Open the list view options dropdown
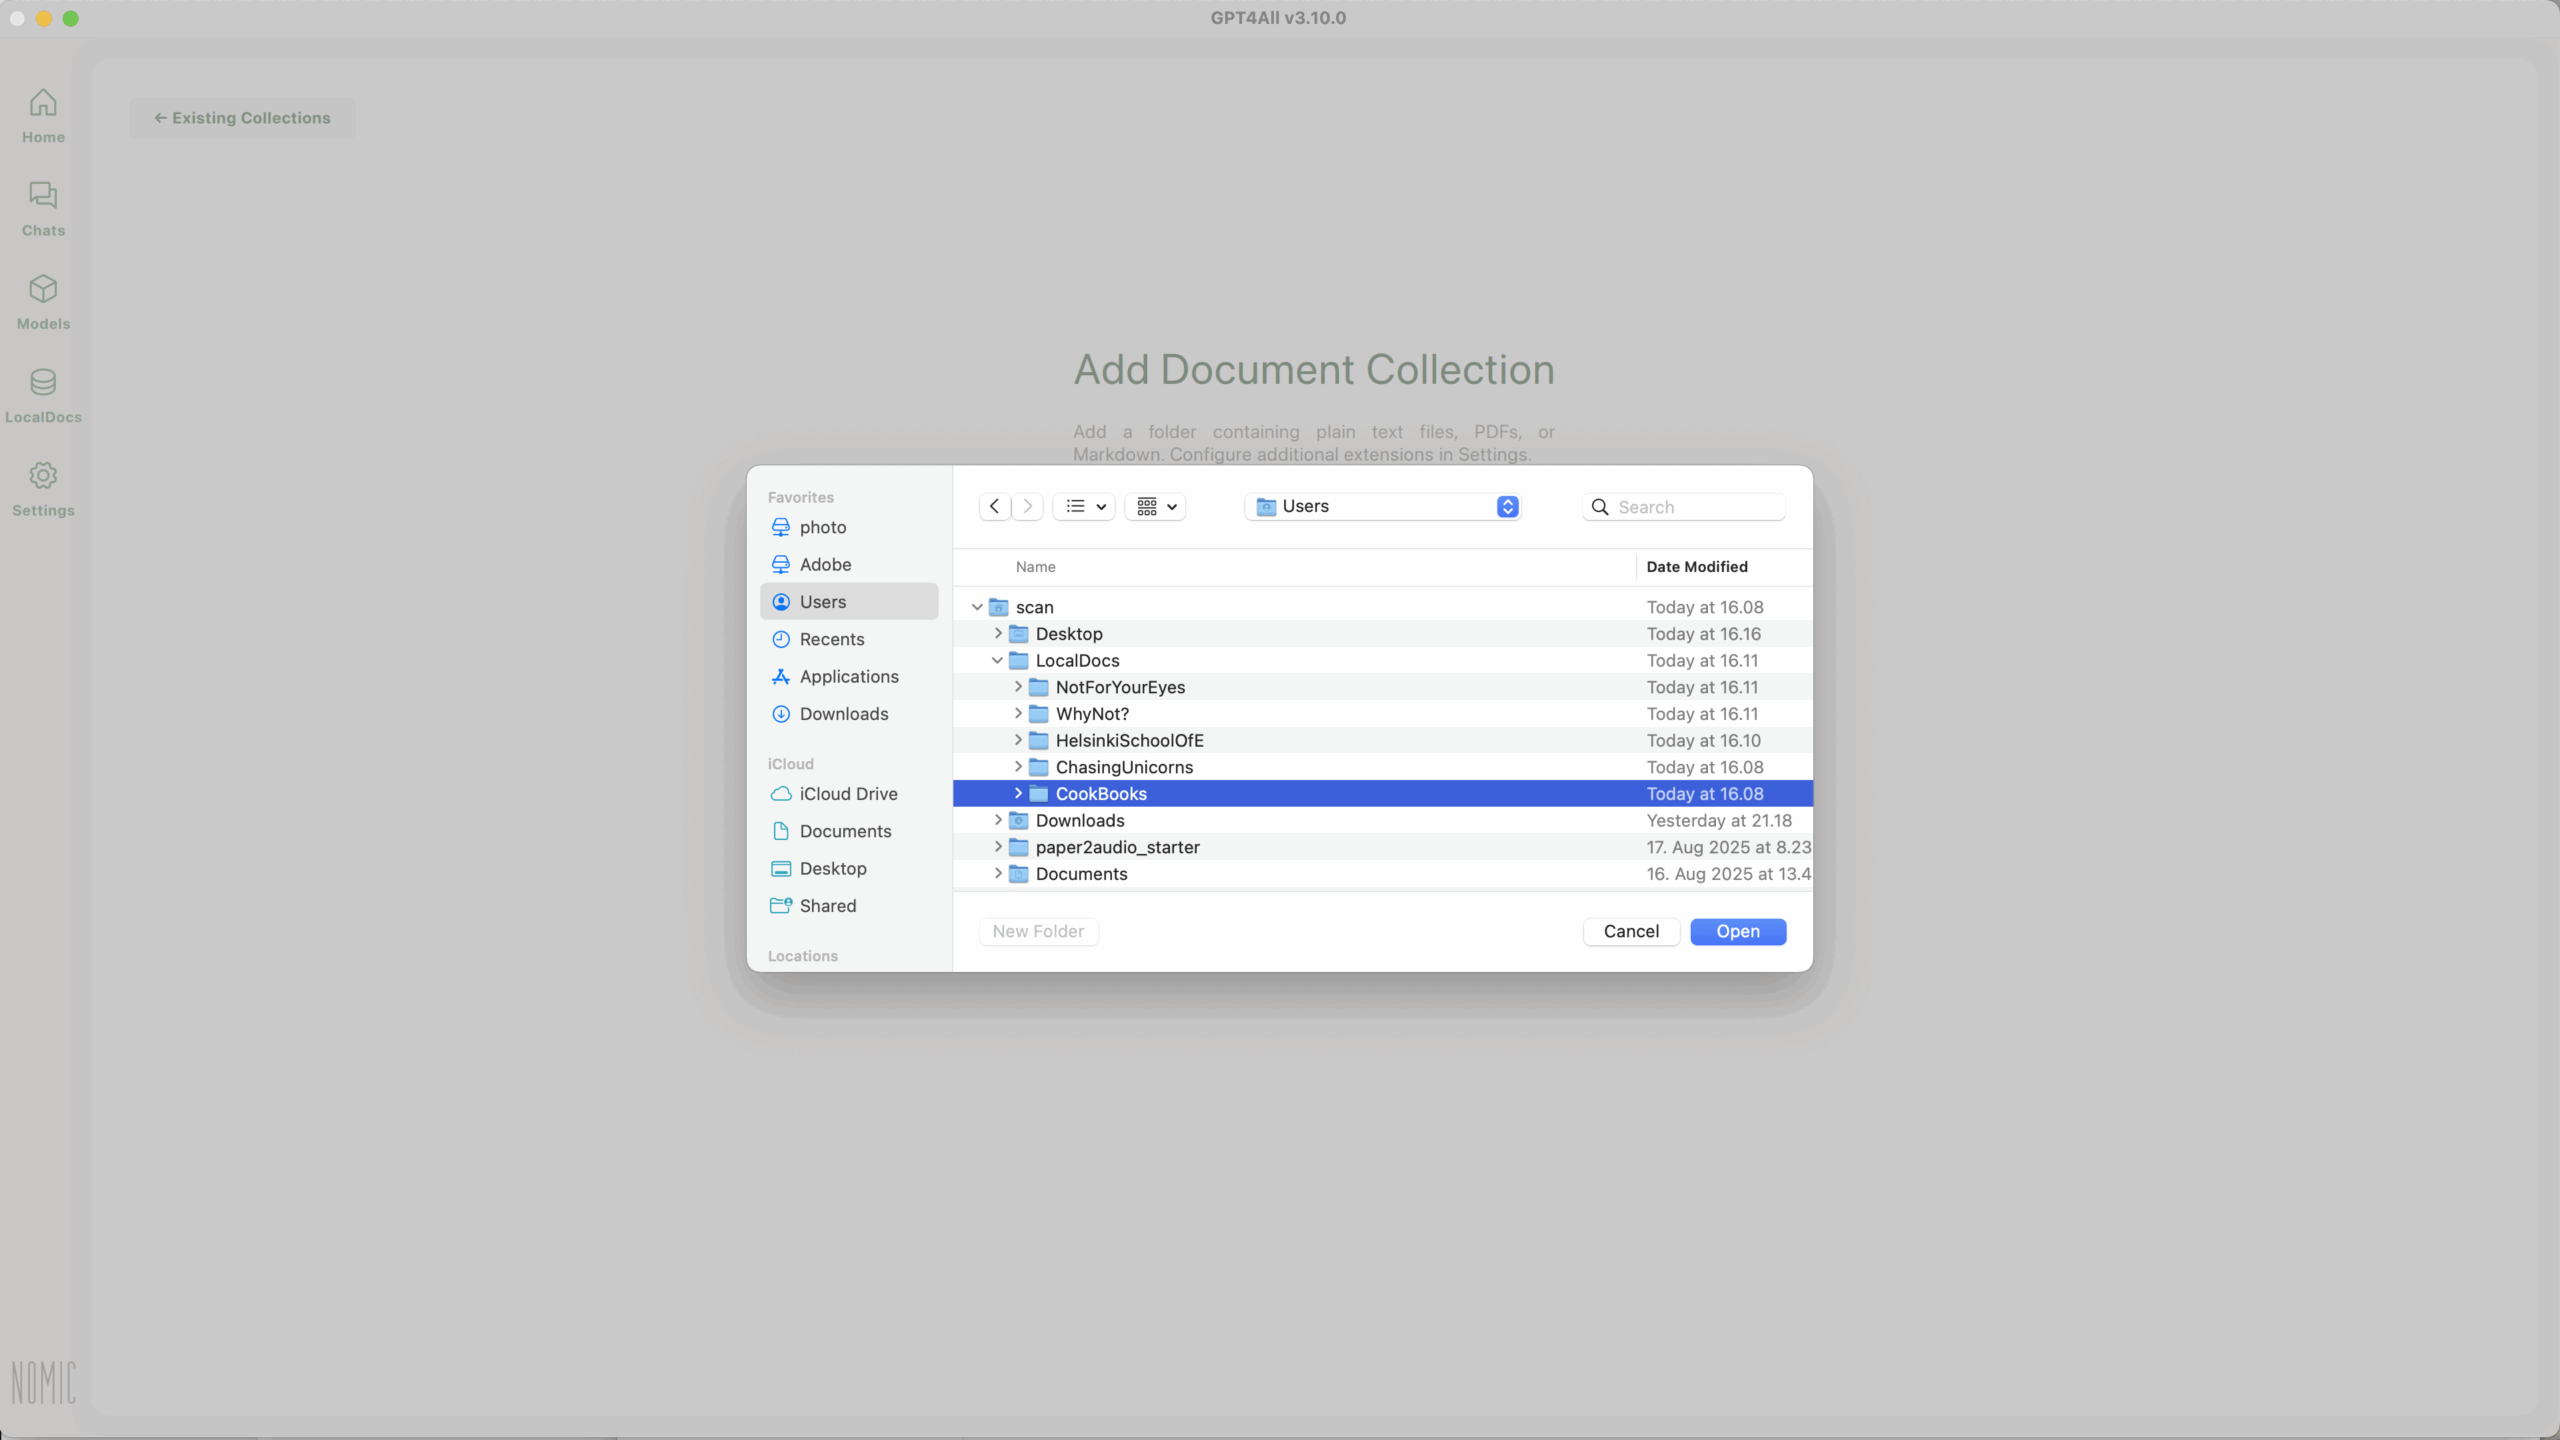 [x=1084, y=506]
